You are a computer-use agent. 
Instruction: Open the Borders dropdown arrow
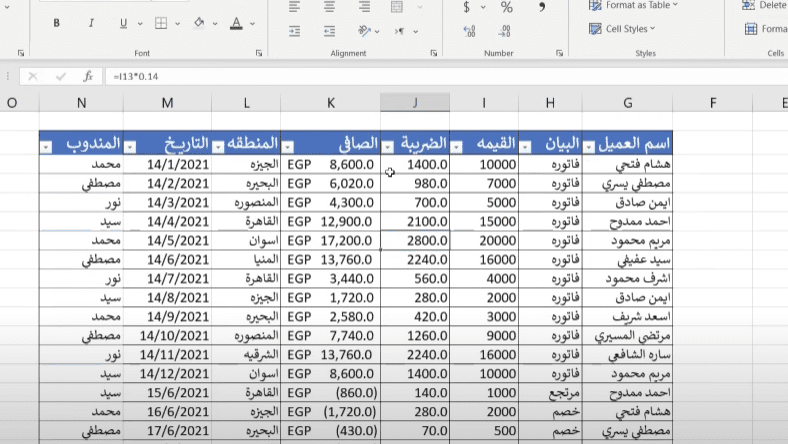pyautogui.click(x=177, y=24)
